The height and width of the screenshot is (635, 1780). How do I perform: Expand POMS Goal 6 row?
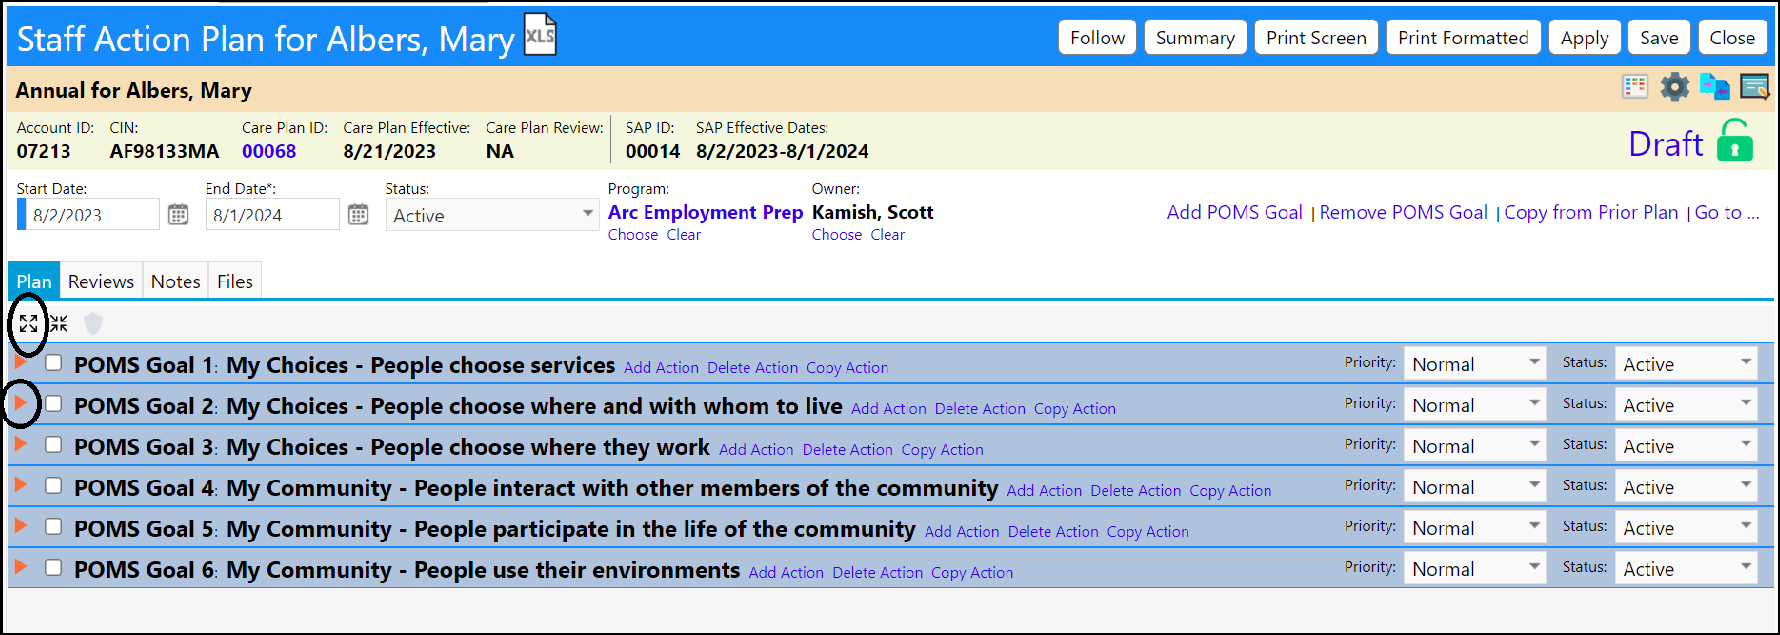(20, 567)
